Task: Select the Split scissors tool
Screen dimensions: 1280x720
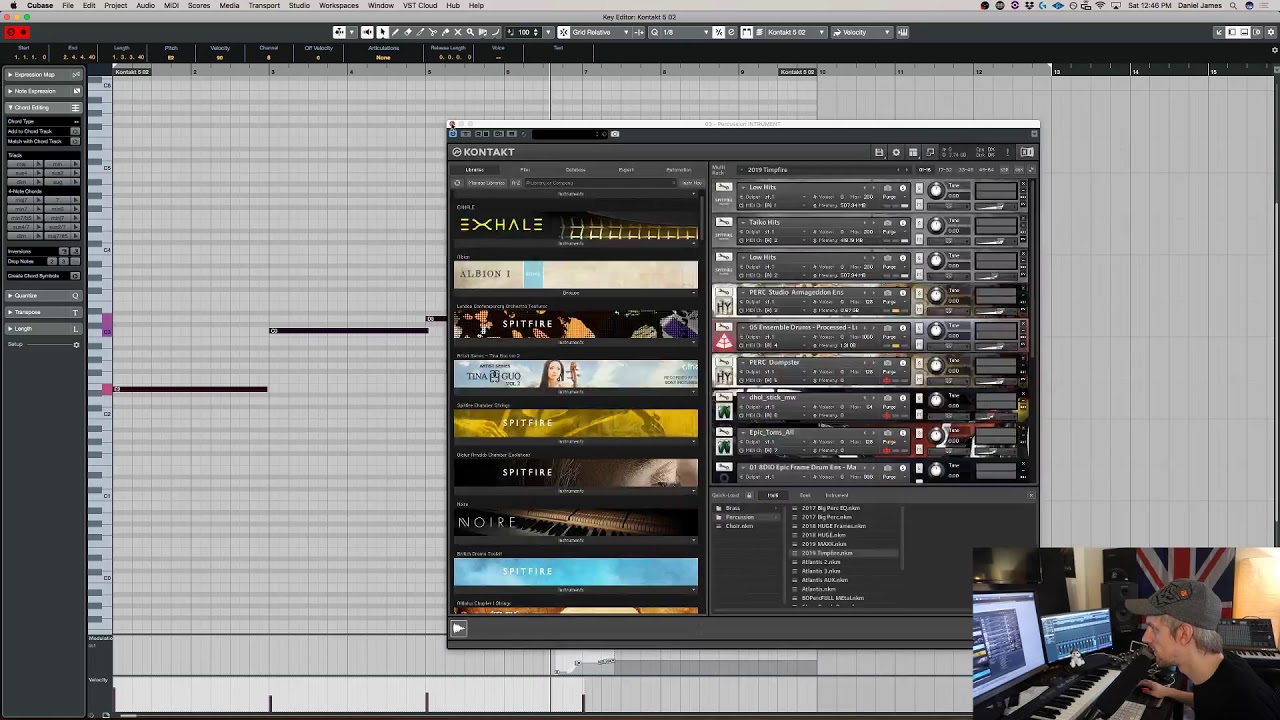Action: coord(432,32)
